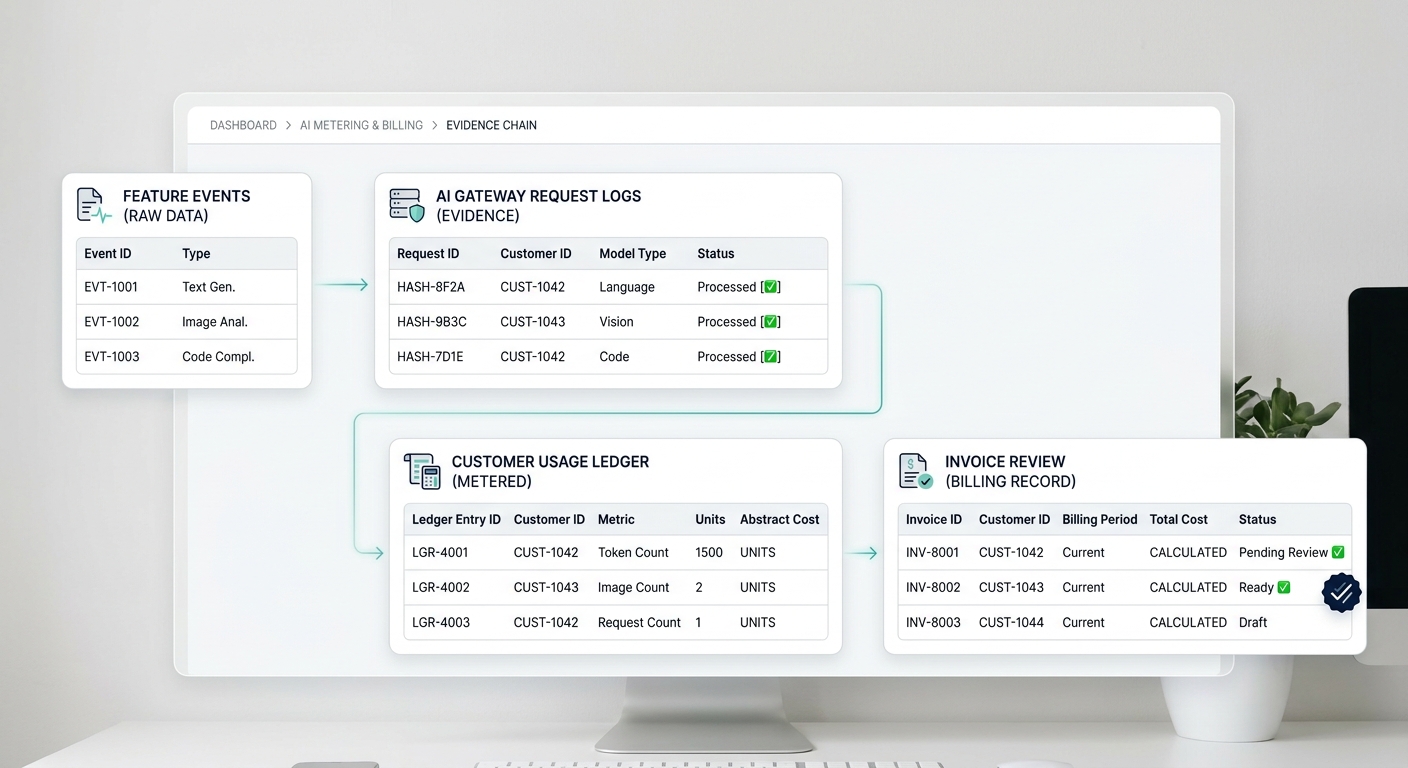Click the arrow from ledger to Invoice Review
Viewport: 1408px width, 768px height.
862,553
